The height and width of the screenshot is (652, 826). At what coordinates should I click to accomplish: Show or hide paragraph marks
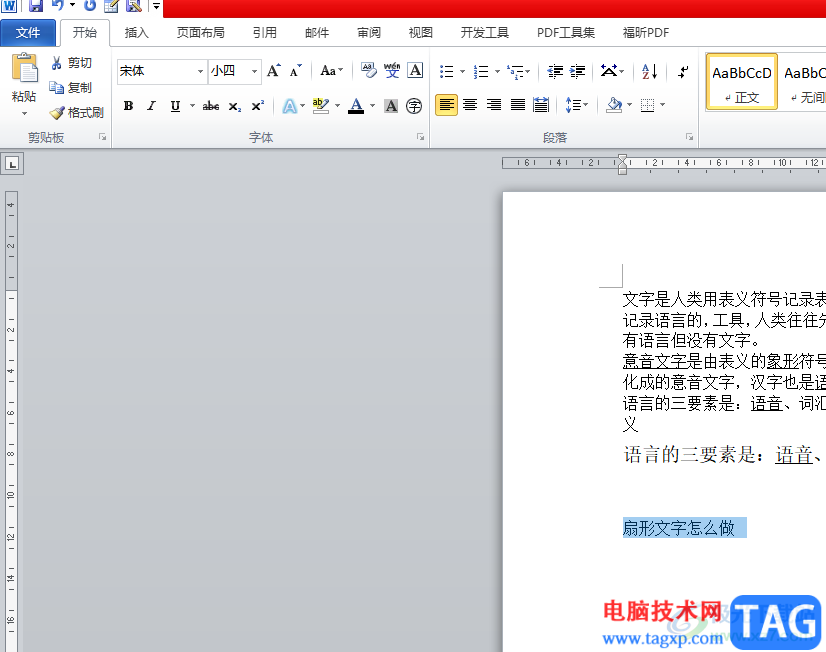(x=683, y=71)
